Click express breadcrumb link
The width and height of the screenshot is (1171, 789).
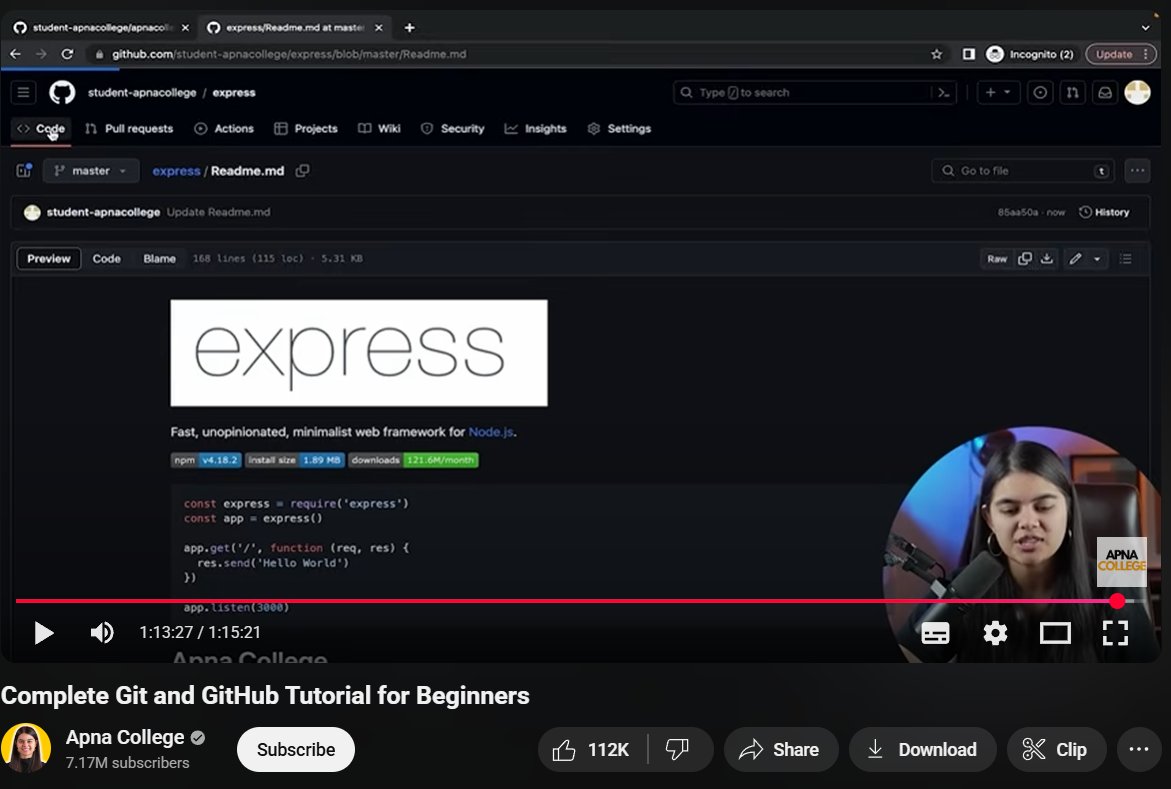tap(176, 171)
